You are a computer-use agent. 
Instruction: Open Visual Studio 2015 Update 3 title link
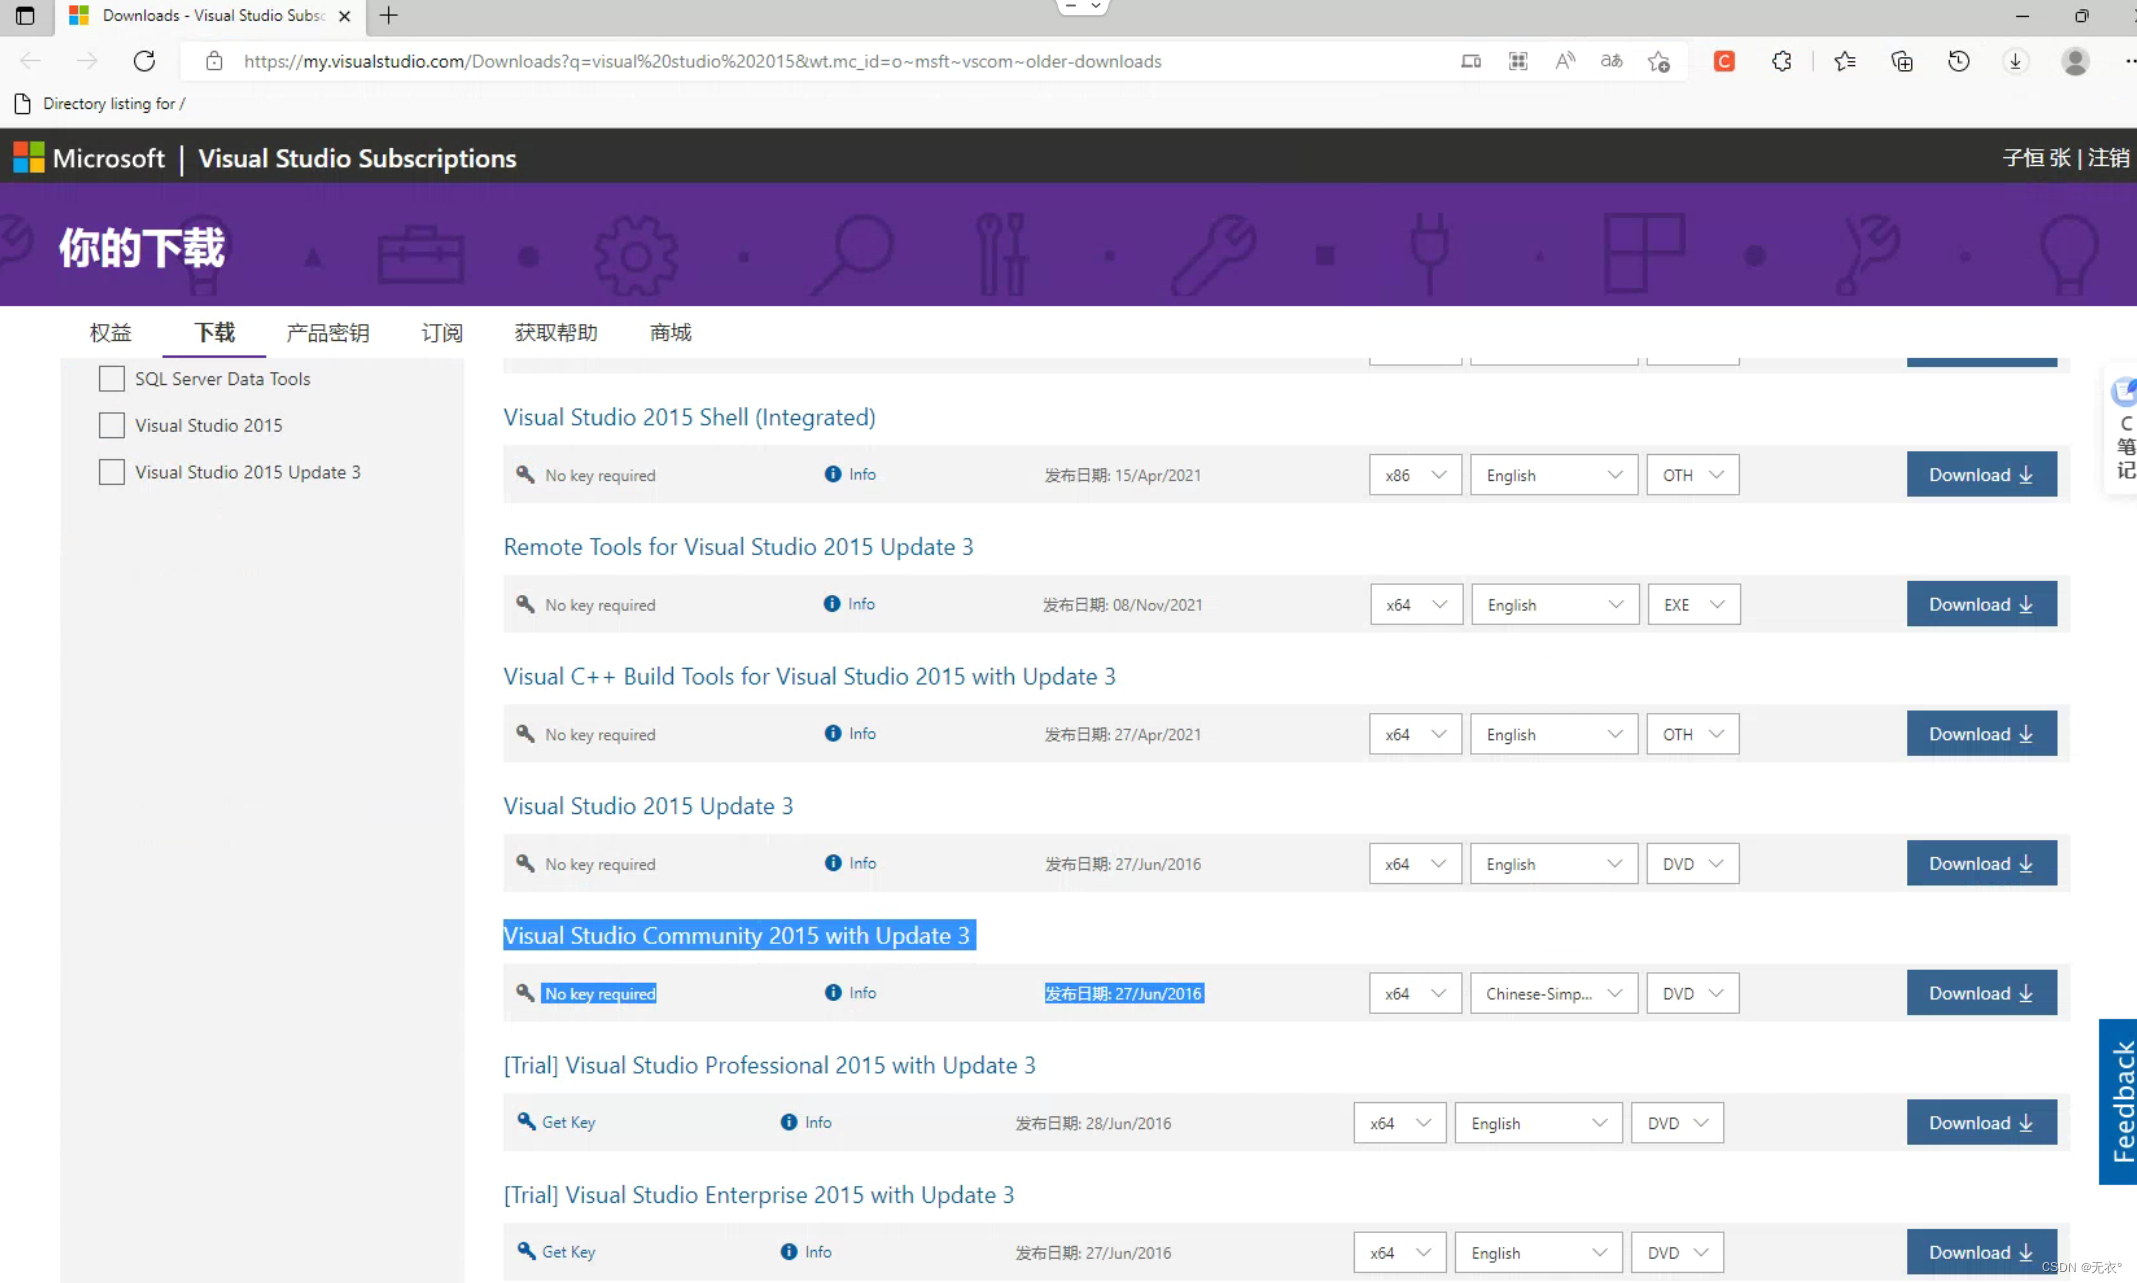[x=648, y=806]
